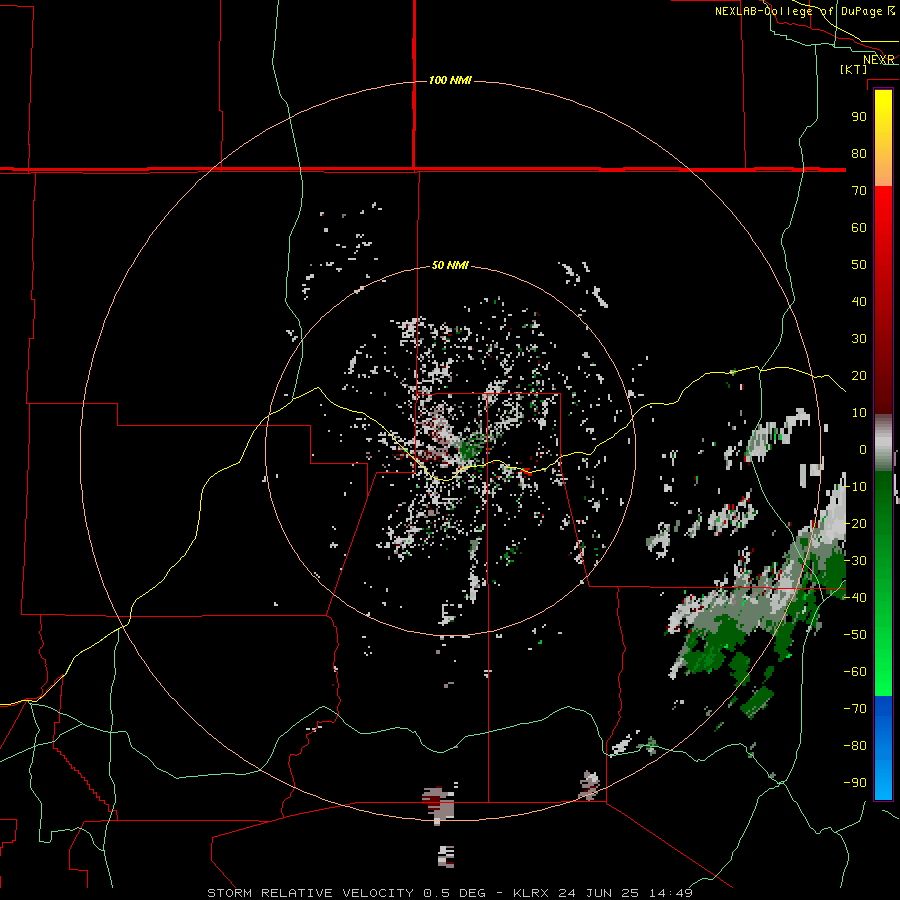Click the -40 value on the velocity scale

tap(855, 598)
